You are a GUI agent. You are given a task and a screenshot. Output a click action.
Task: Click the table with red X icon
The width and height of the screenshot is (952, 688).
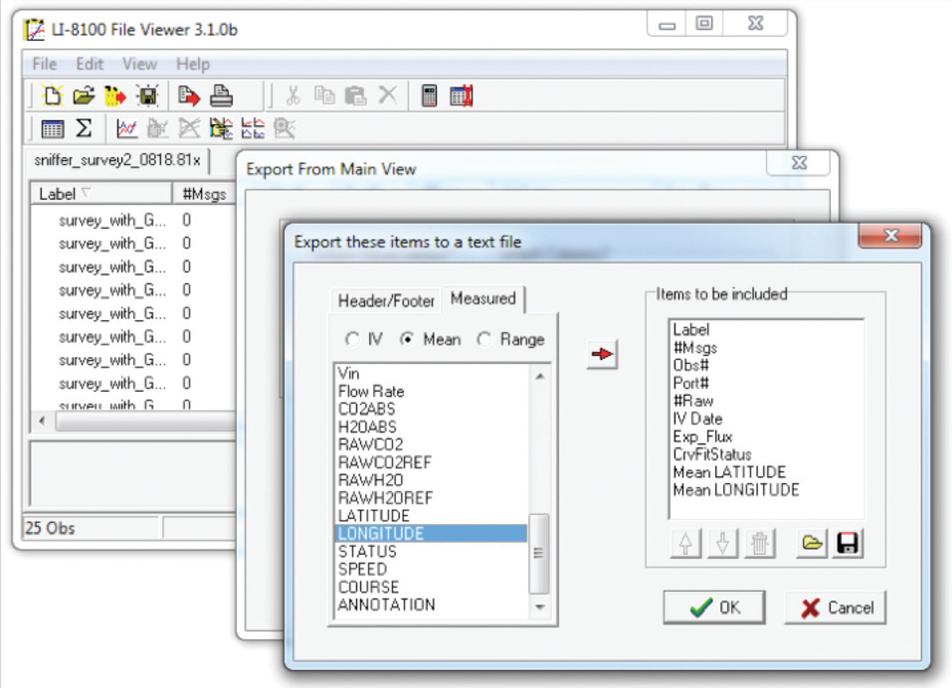461,95
